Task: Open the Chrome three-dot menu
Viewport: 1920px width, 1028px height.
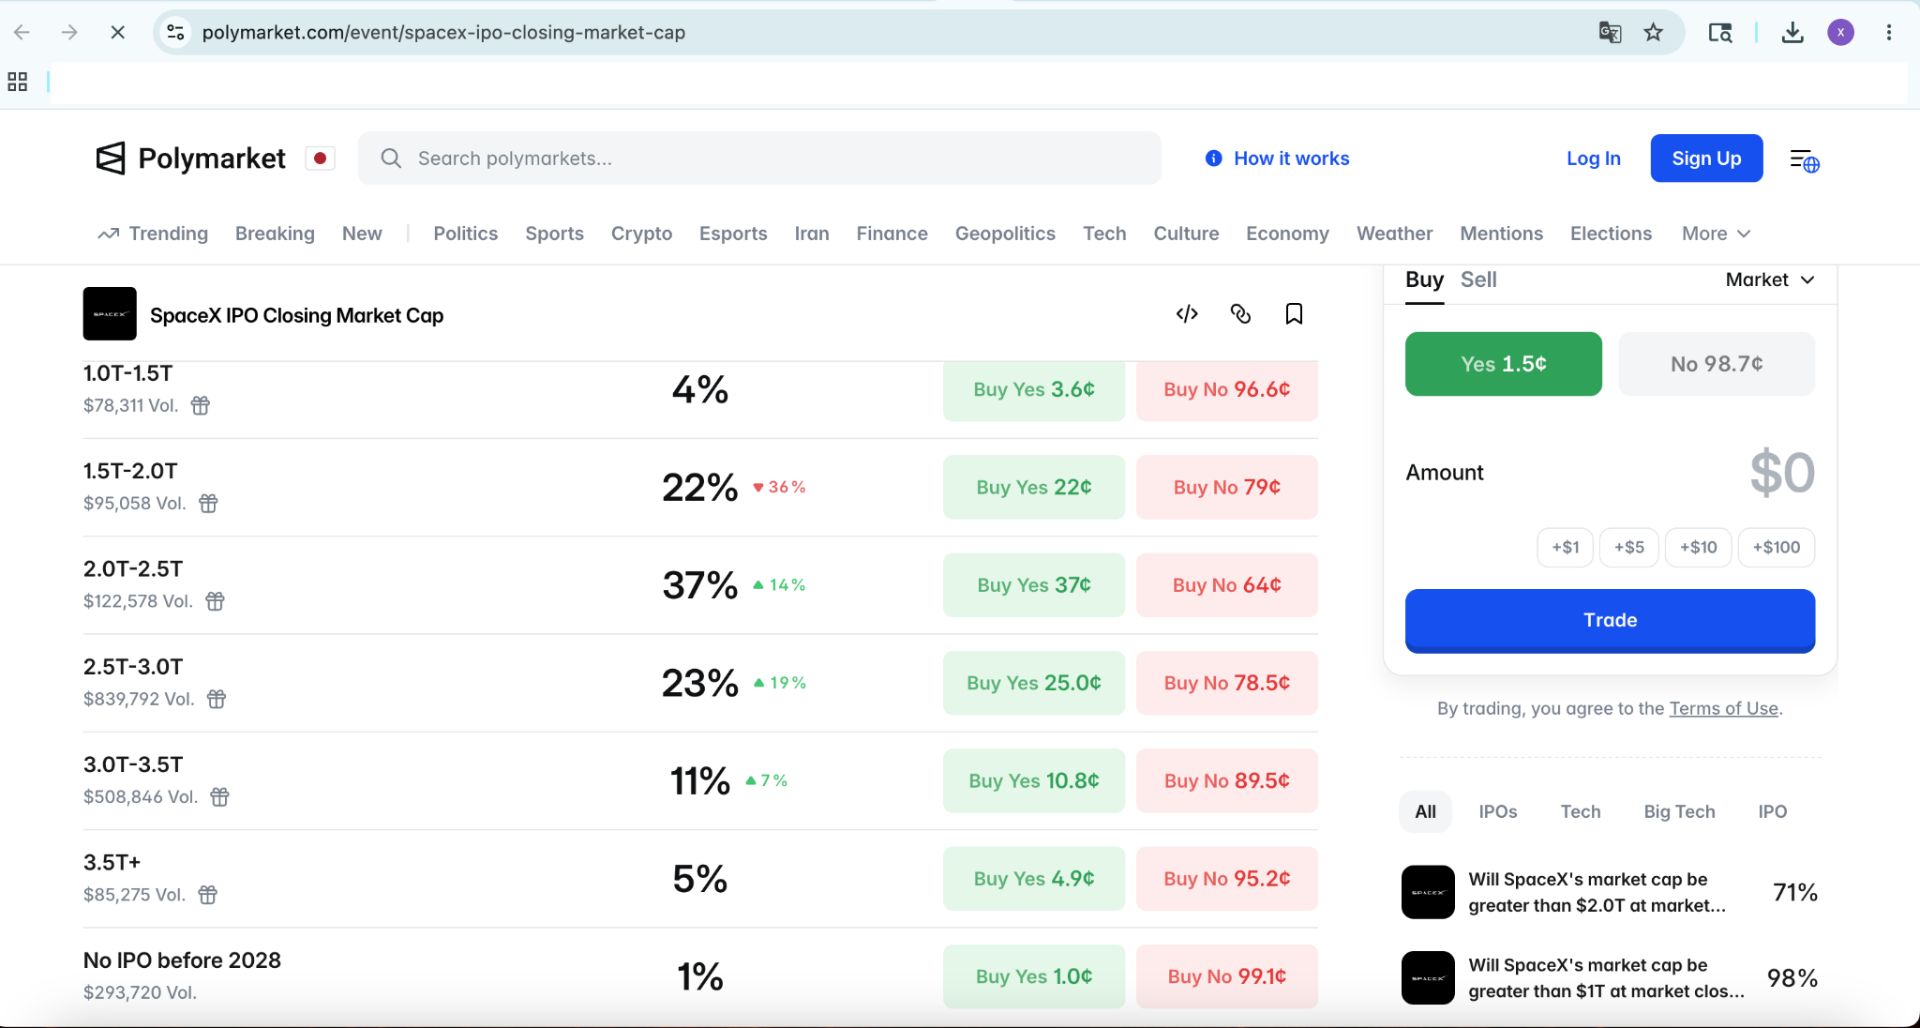Action: click(x=1889, y=32)
